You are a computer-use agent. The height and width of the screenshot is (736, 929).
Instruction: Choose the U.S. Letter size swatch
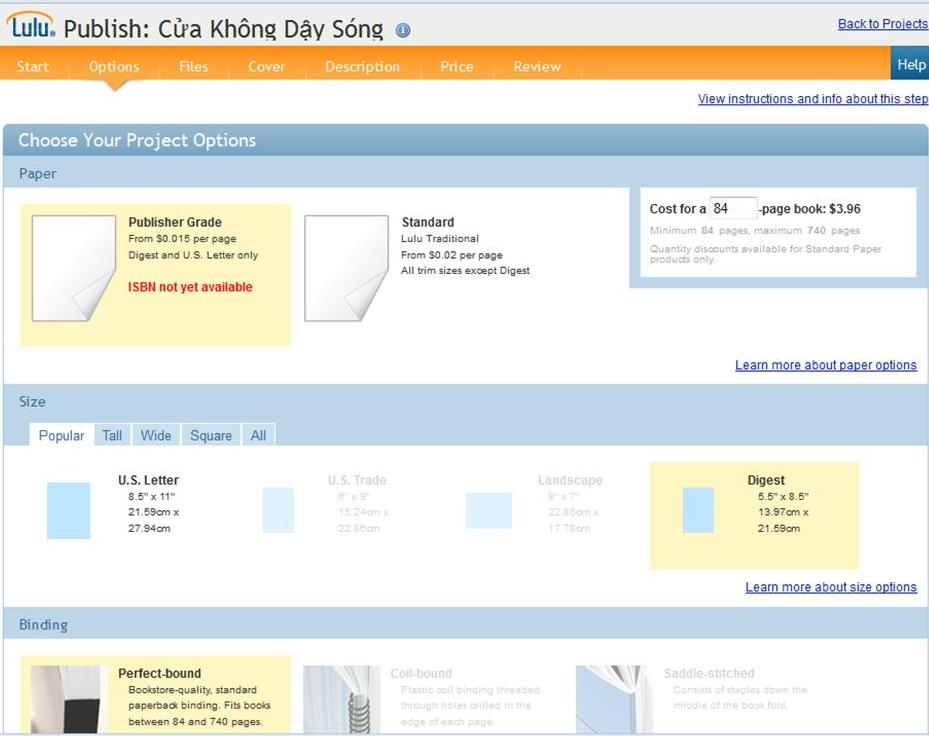(69, 510)
